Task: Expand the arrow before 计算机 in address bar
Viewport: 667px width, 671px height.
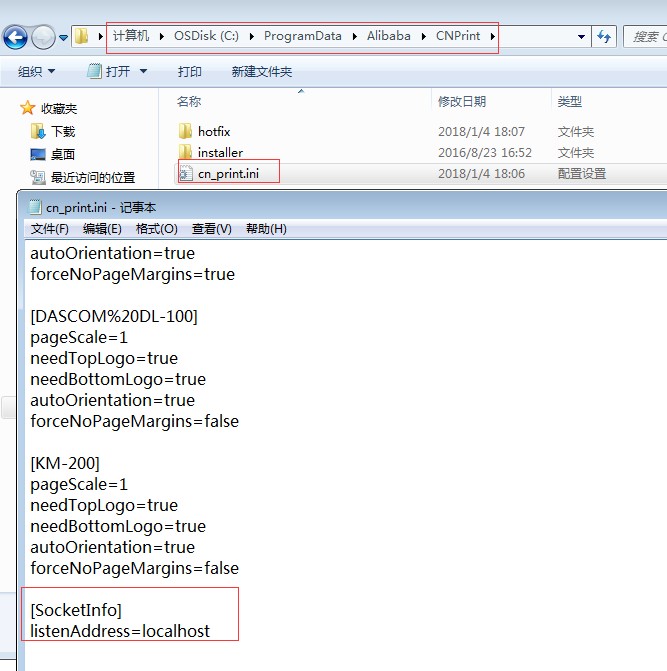Action: (x=100, y=36)
